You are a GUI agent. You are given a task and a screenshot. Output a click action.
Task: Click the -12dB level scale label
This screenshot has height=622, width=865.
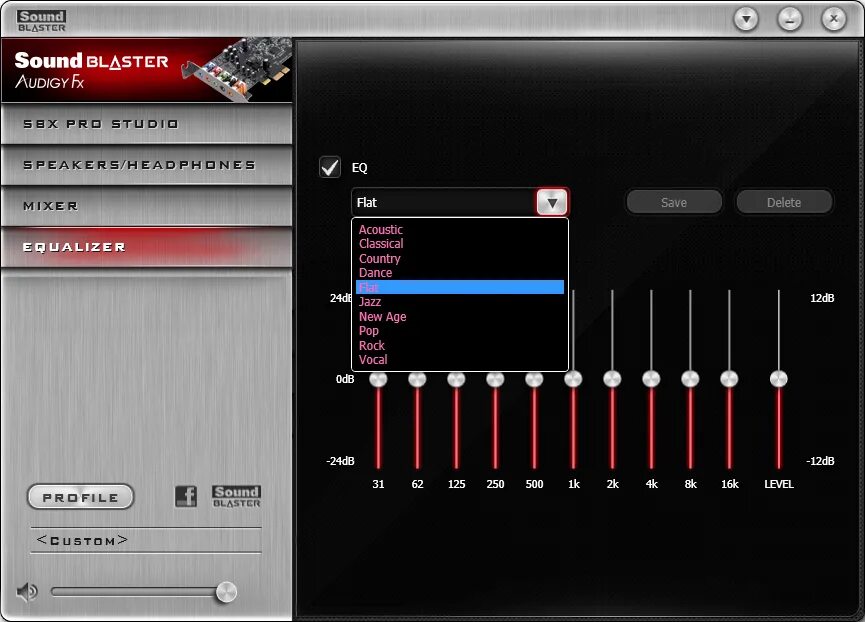pyautogui.click(x=820, y=461)
